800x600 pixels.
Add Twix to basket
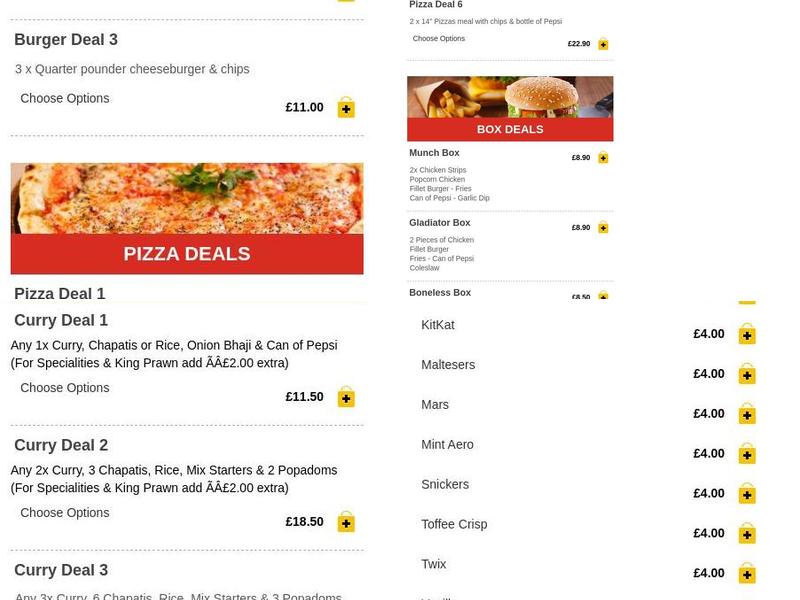[747, 574]
